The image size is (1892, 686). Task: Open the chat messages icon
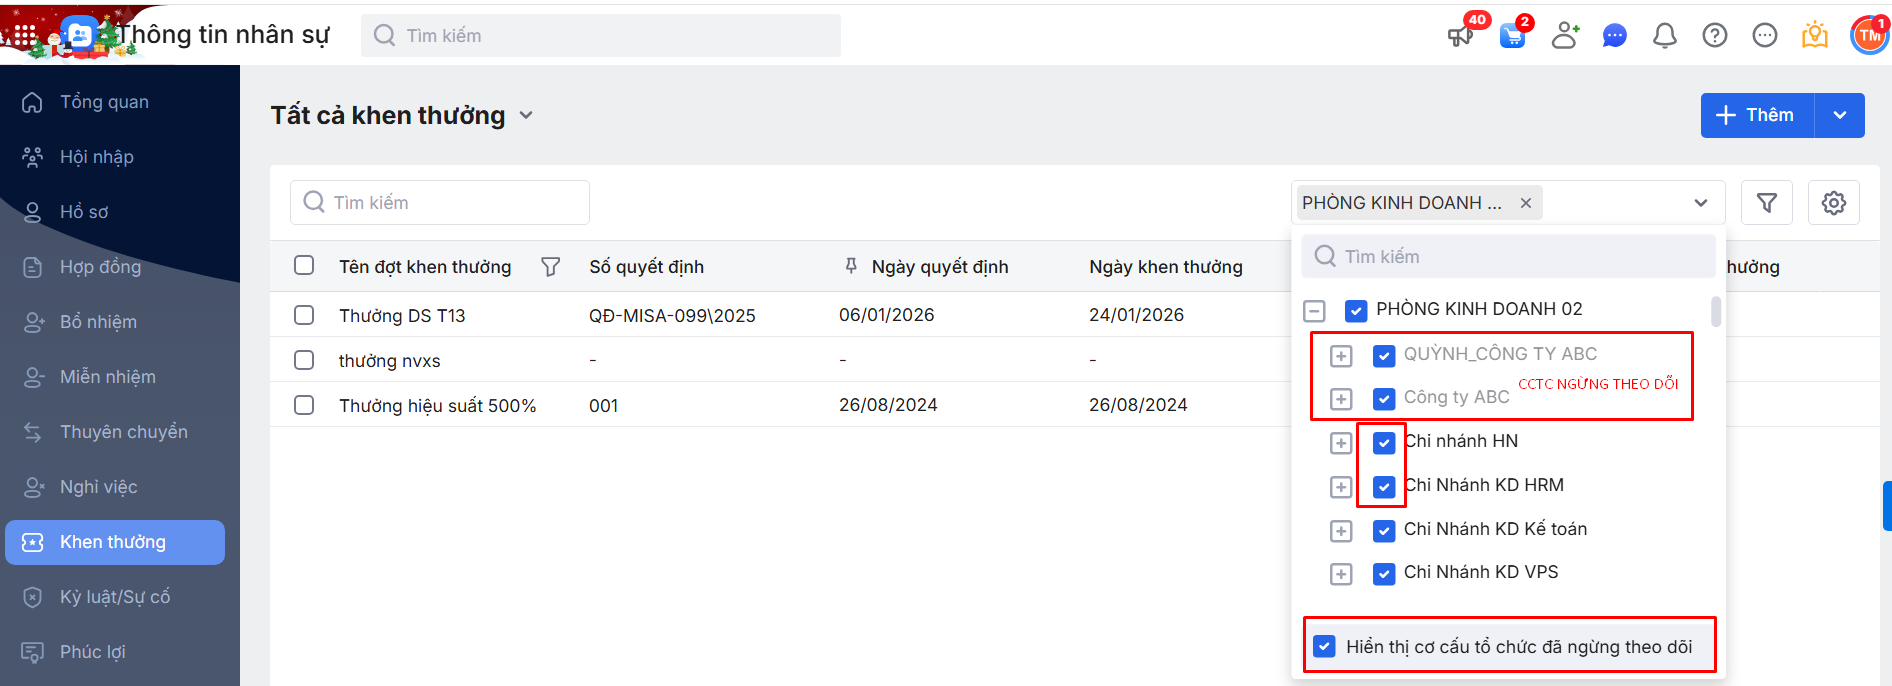click(x=1614, y=36)
